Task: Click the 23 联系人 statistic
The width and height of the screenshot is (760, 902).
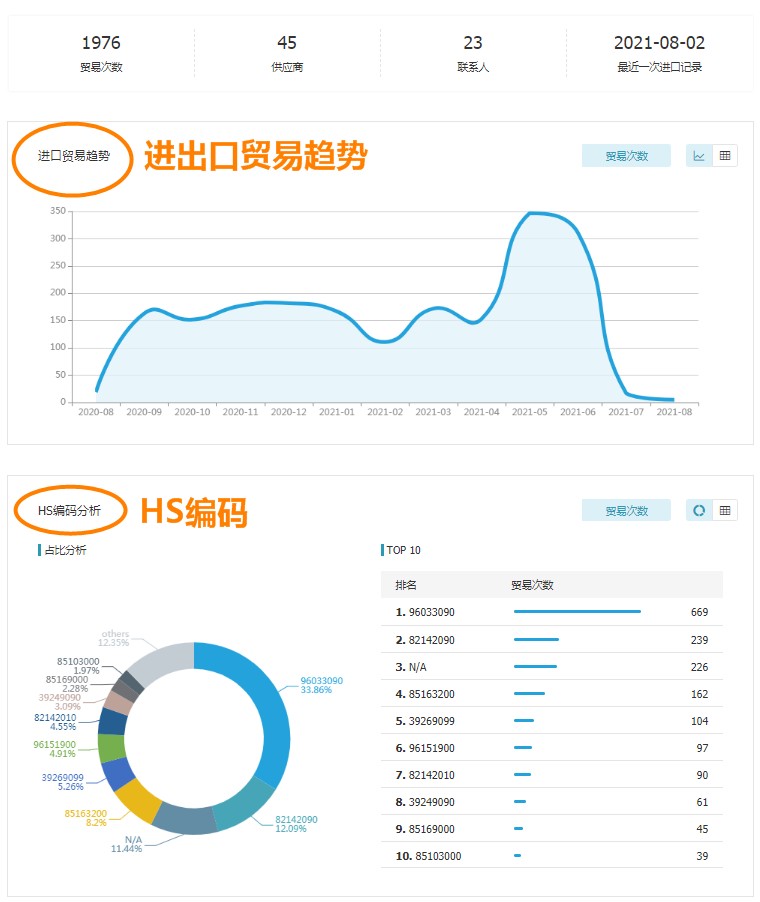Action: coord(473,53)
